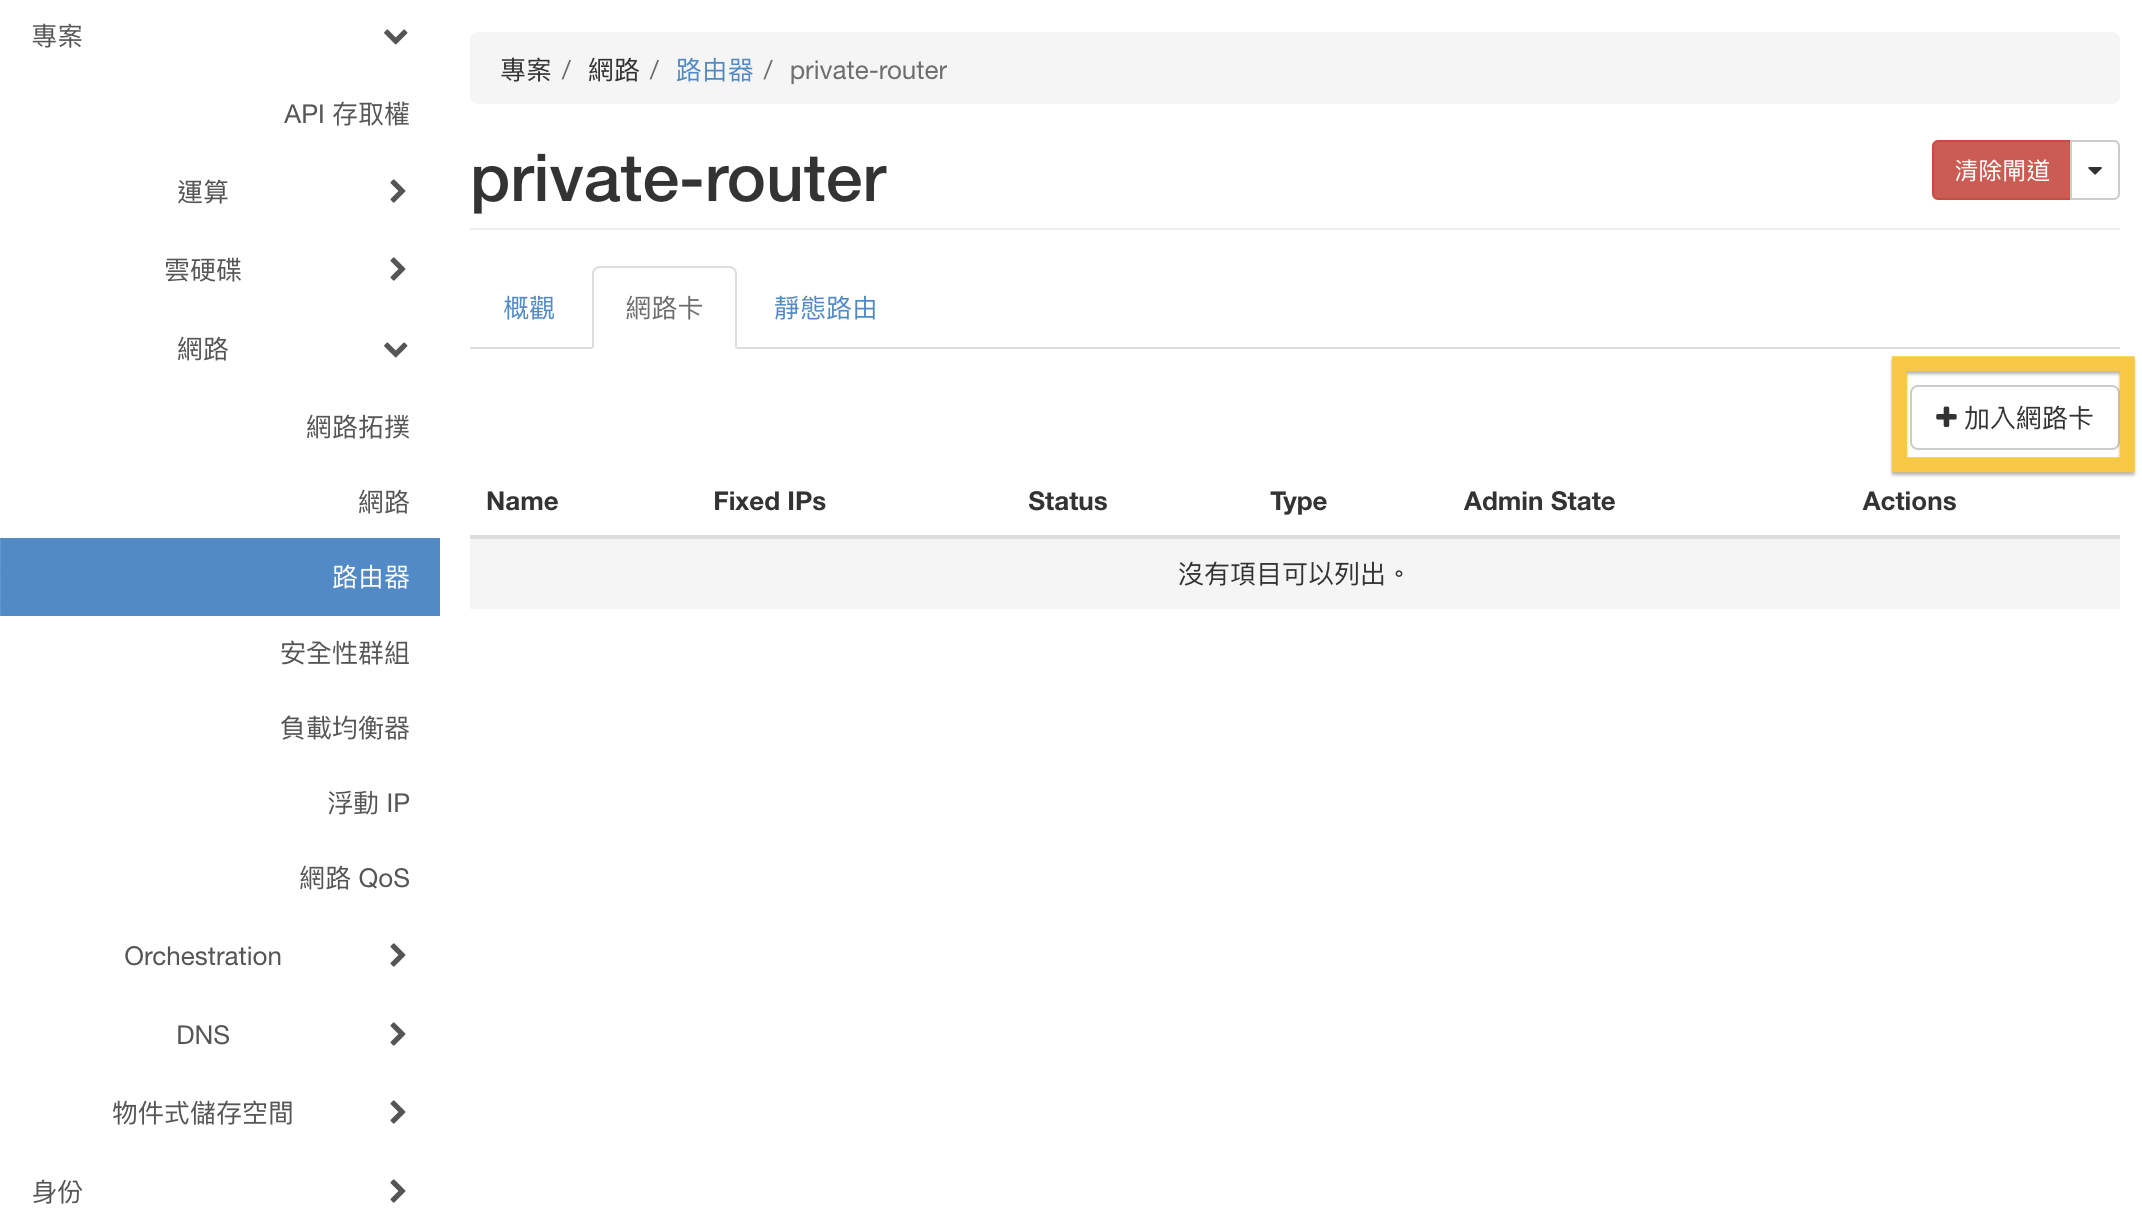Open 負載均衡器 sidebar item

point(344,728)
